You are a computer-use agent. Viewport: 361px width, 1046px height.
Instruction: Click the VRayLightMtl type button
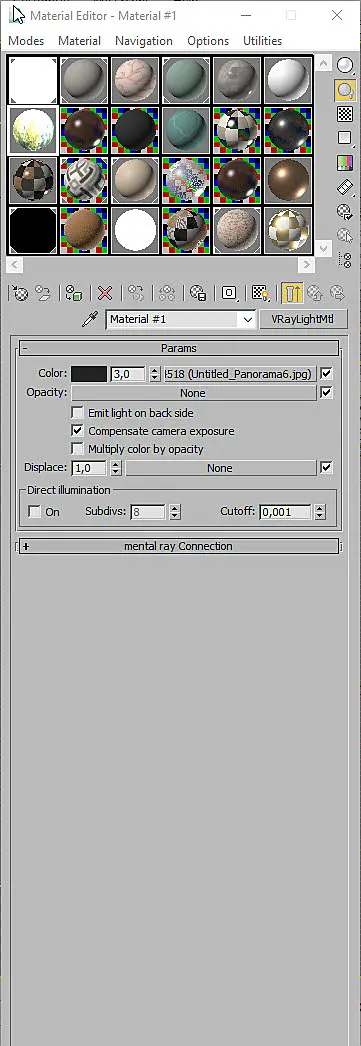click(x=303, y=320)
